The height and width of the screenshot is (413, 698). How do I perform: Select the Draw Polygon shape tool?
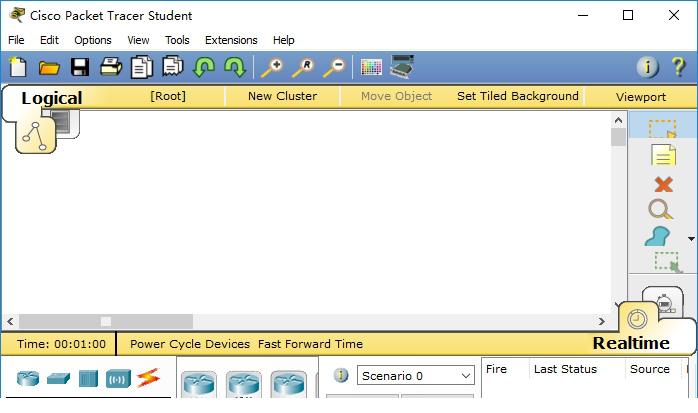pyautogui.click(x=657, y=236)
